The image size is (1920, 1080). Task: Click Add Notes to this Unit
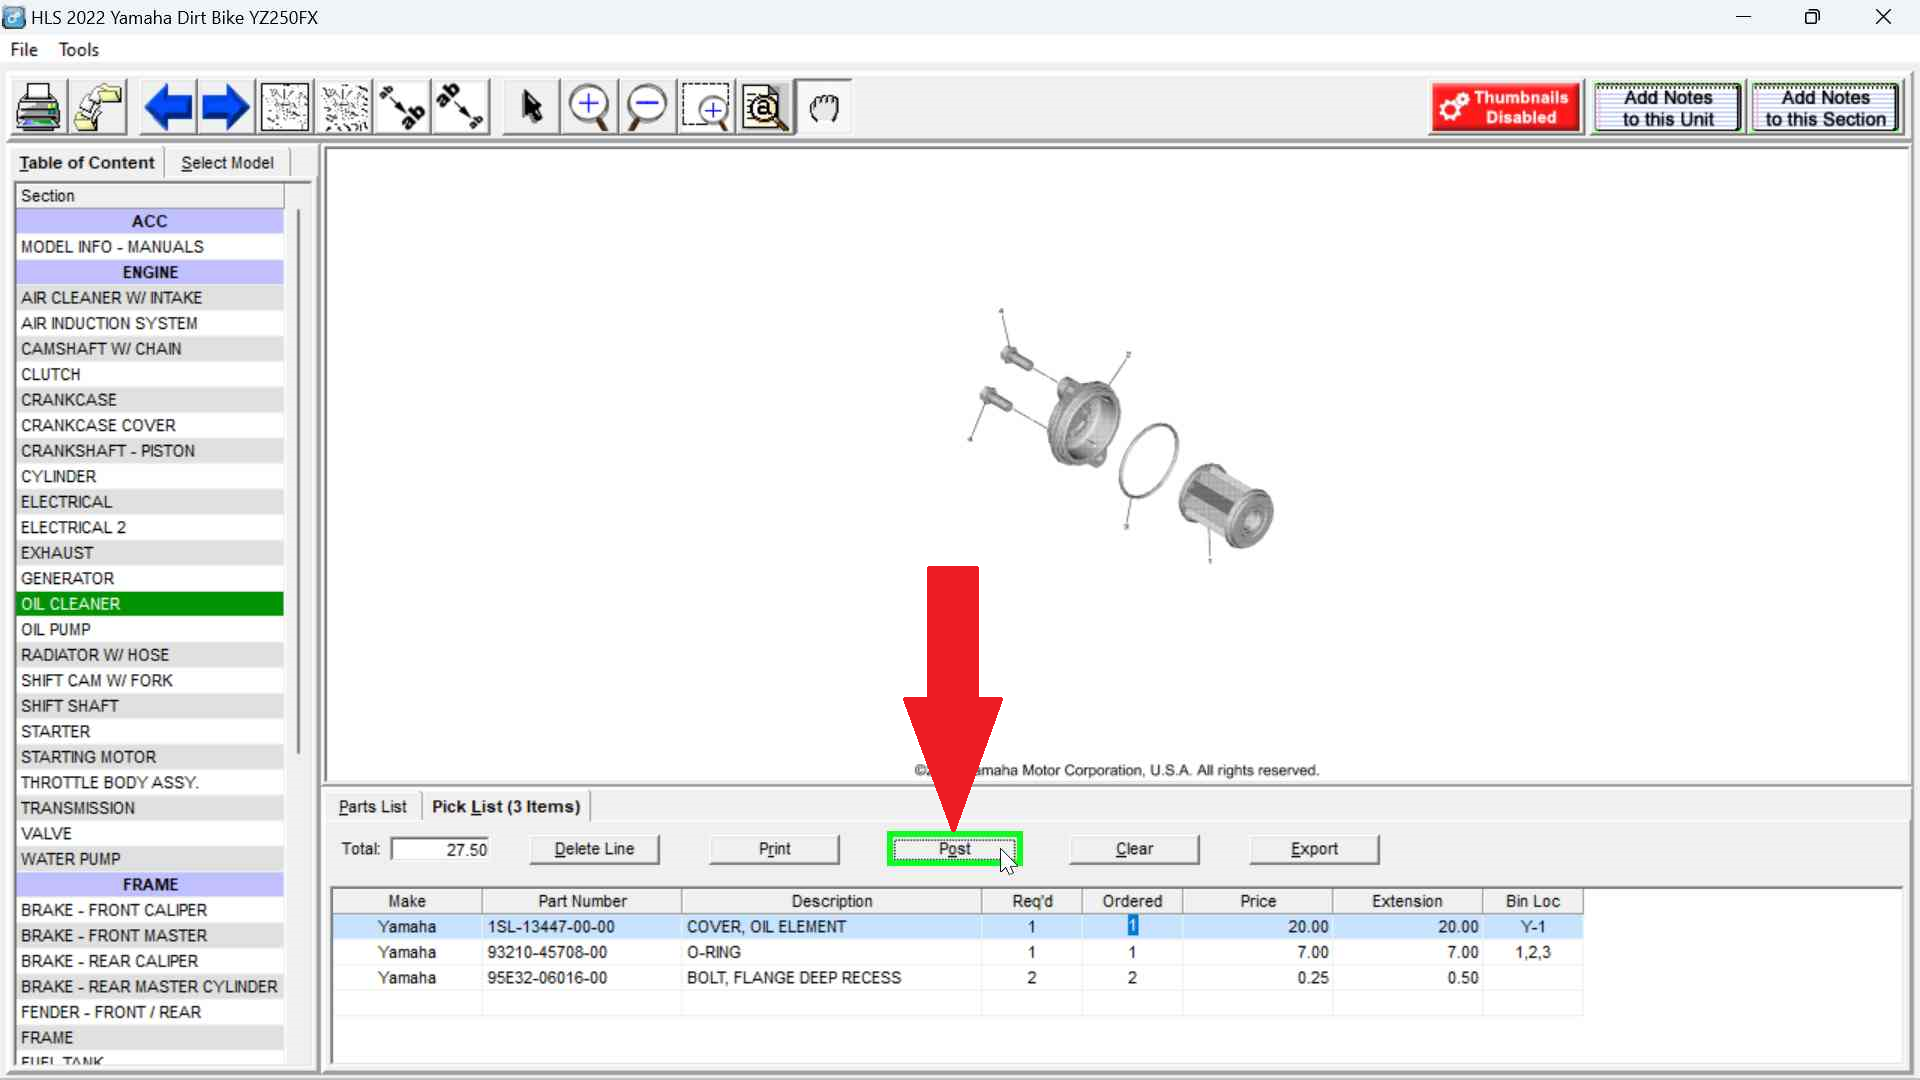[1667, 108]
